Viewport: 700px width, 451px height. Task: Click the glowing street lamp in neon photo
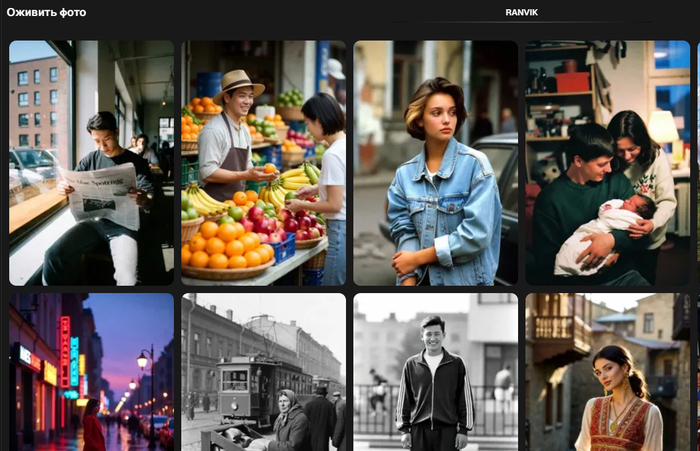pos(142,360)
